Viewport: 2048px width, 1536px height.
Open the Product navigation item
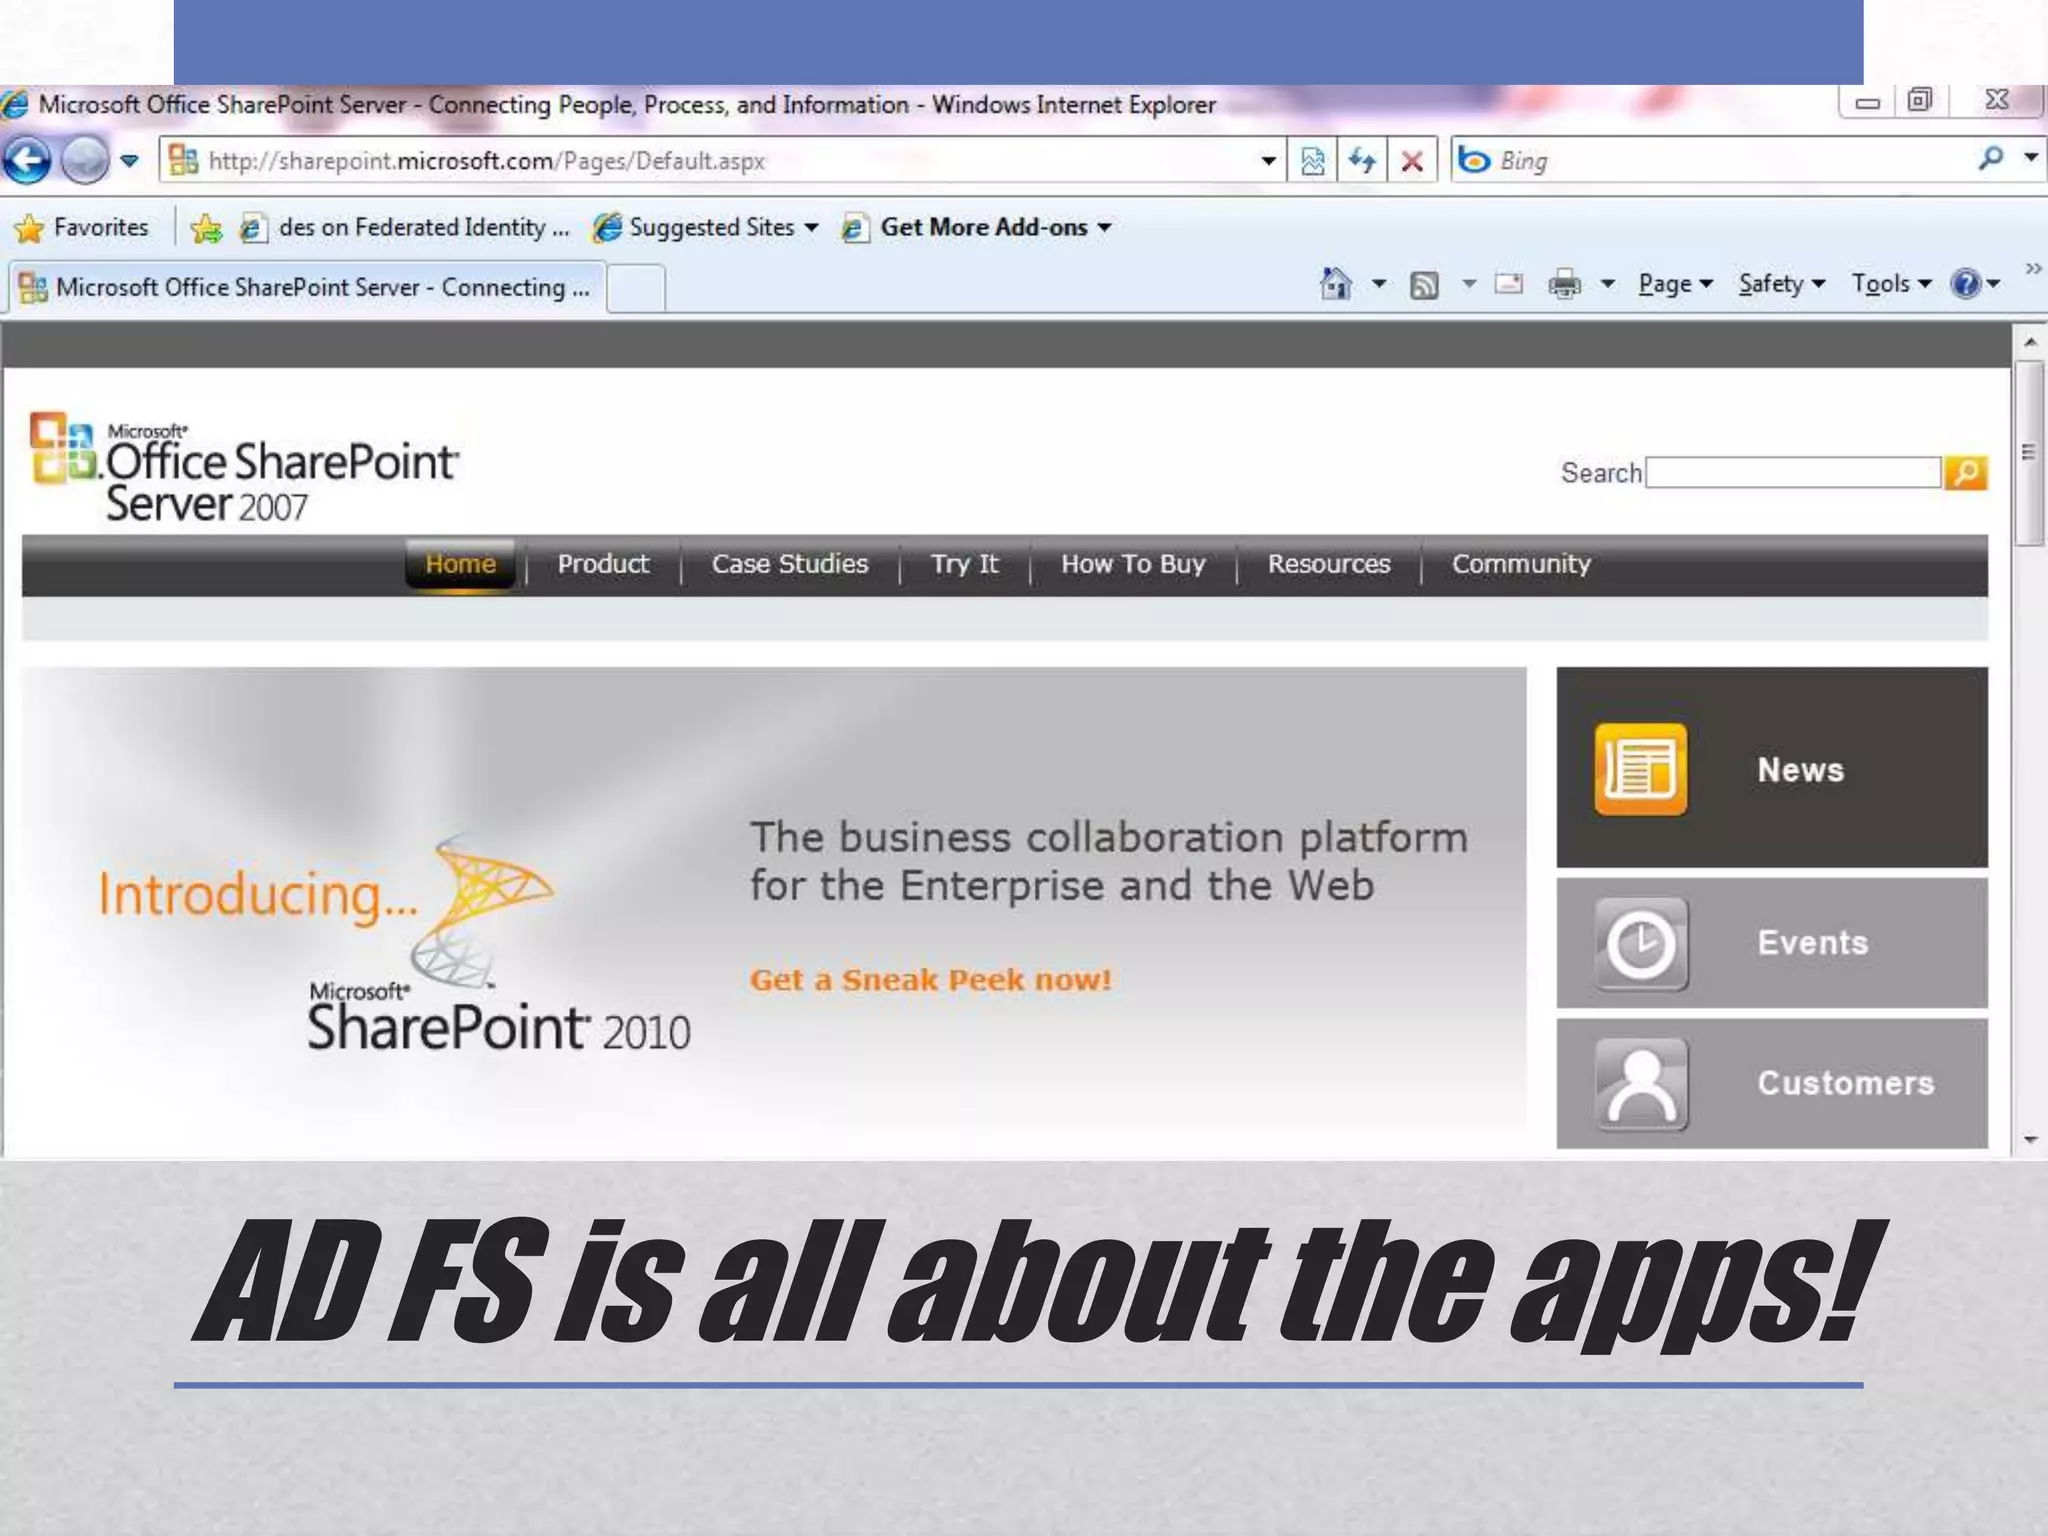(603, 565)
